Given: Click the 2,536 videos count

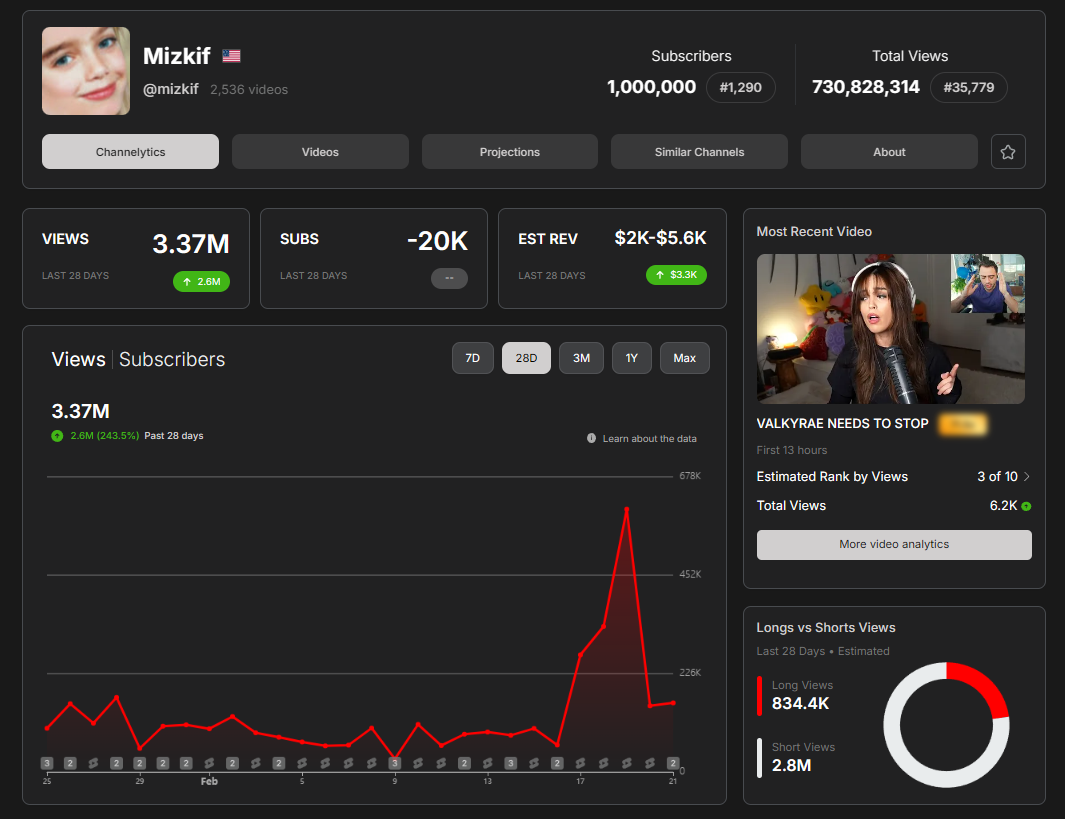Looking at the screenshot, I should click(249, 90).
